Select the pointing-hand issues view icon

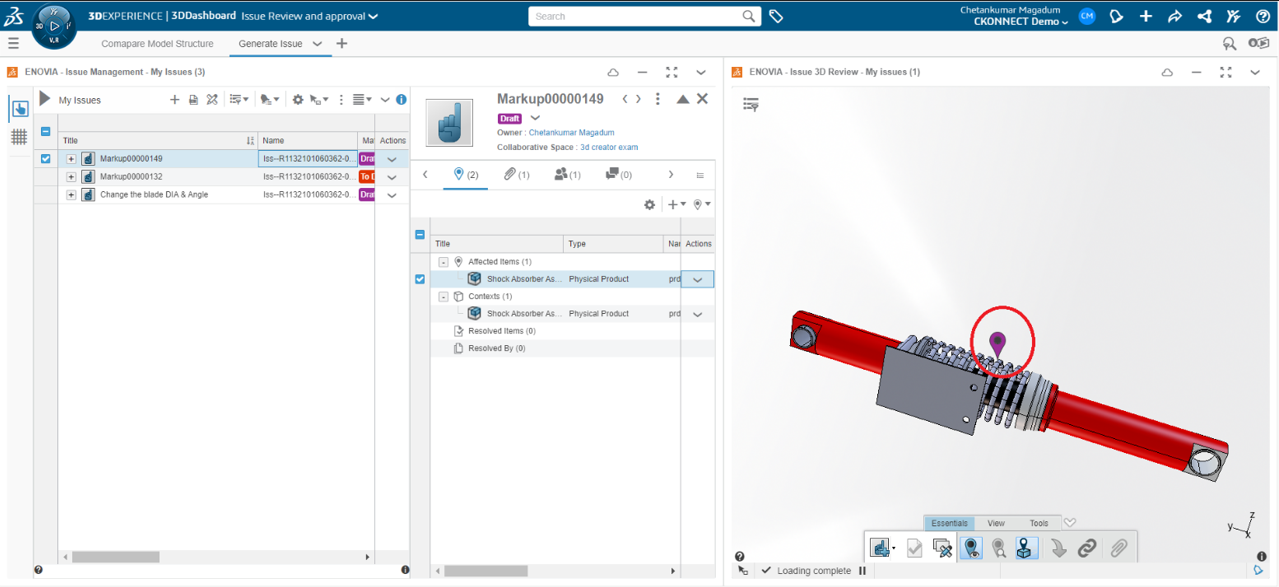click(19, 108)
